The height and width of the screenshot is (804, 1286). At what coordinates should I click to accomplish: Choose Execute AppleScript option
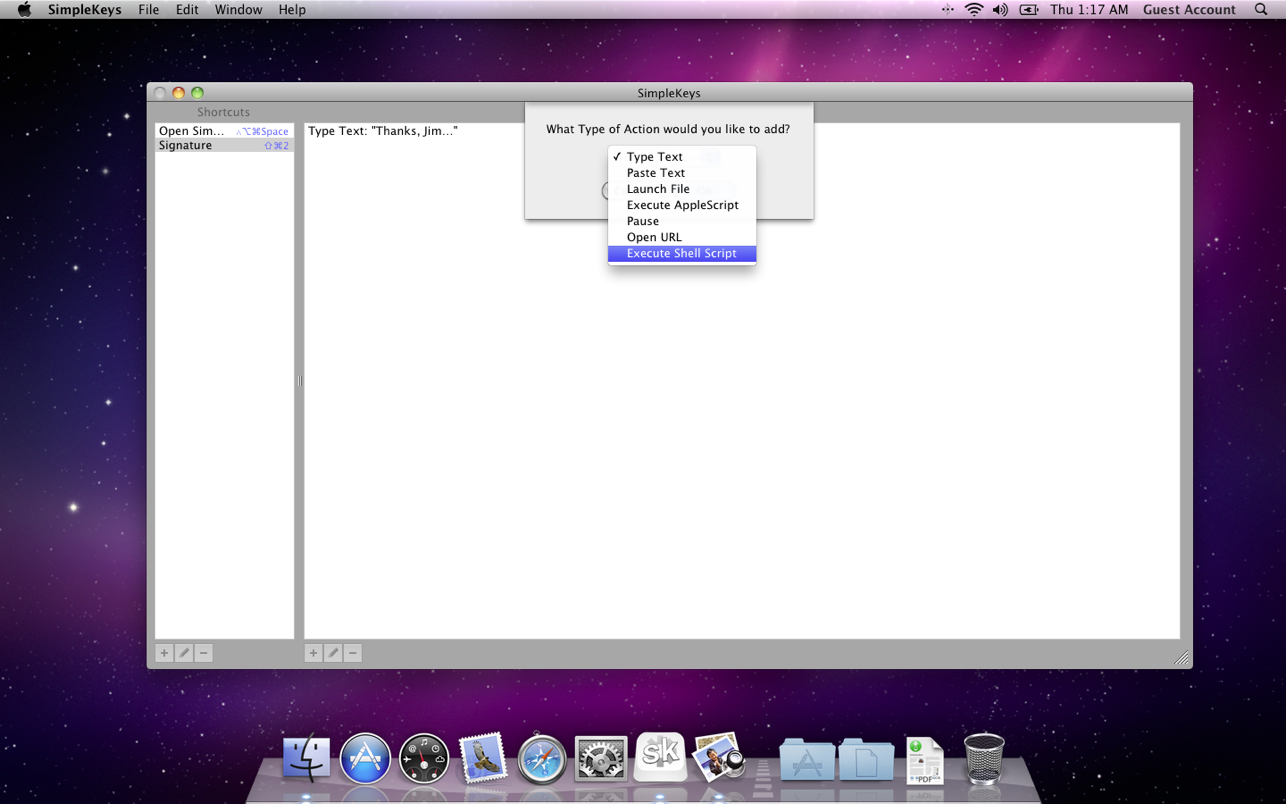(682, 205)
